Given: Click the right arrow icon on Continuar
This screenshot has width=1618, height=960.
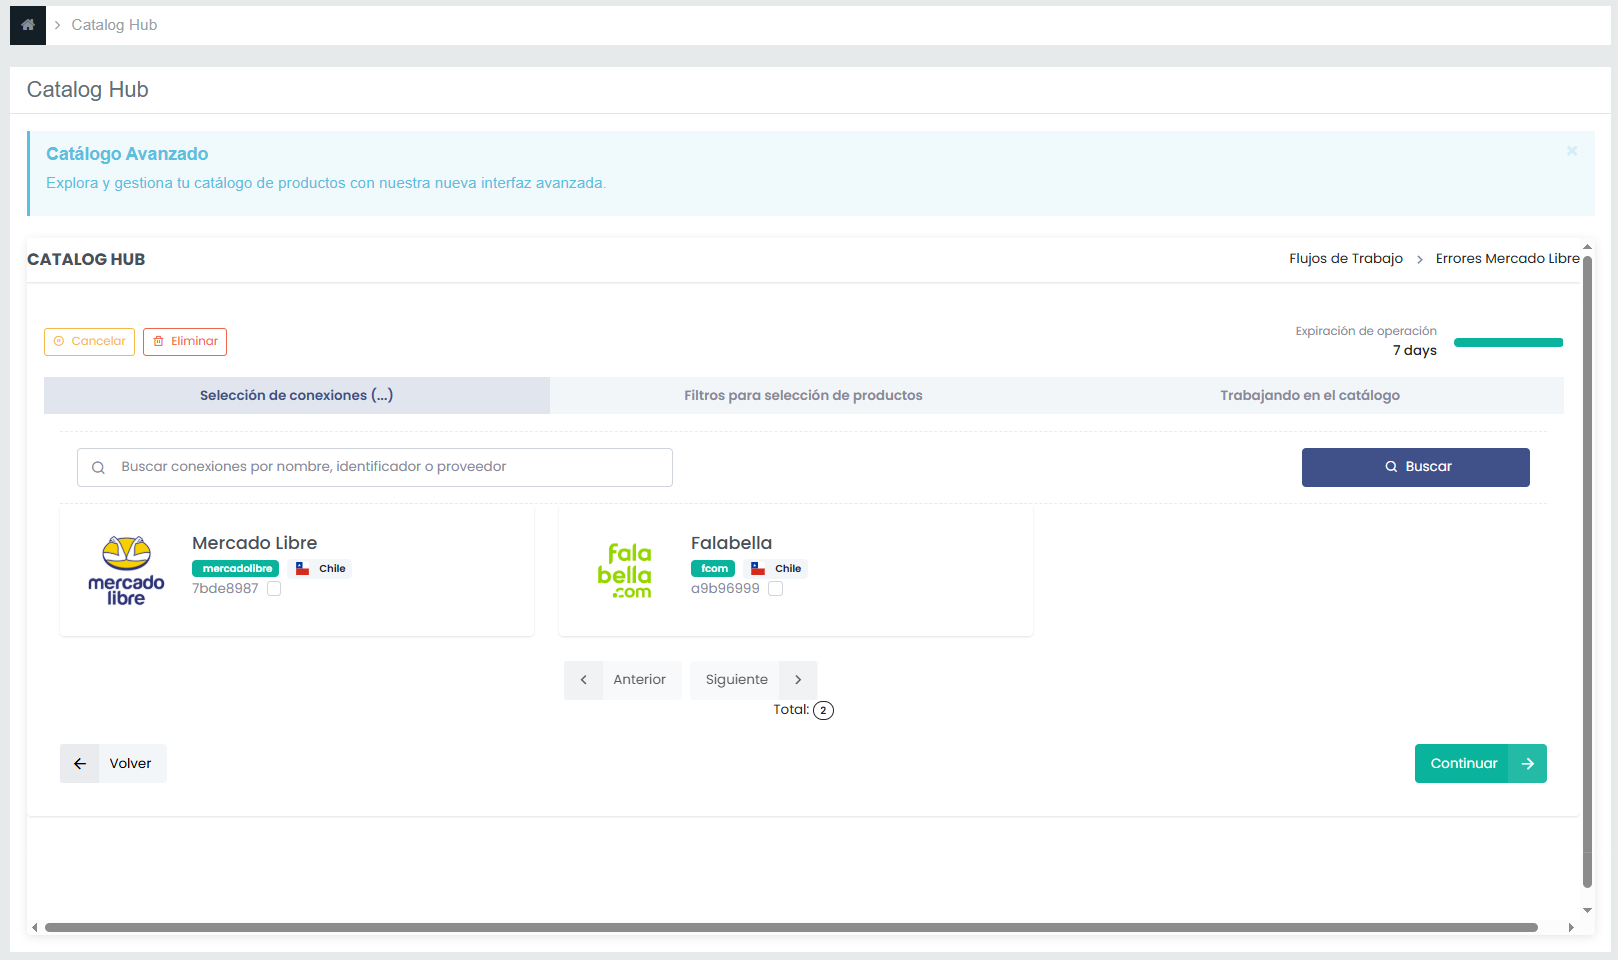Looking at the screenshot, I should 1527,764.
